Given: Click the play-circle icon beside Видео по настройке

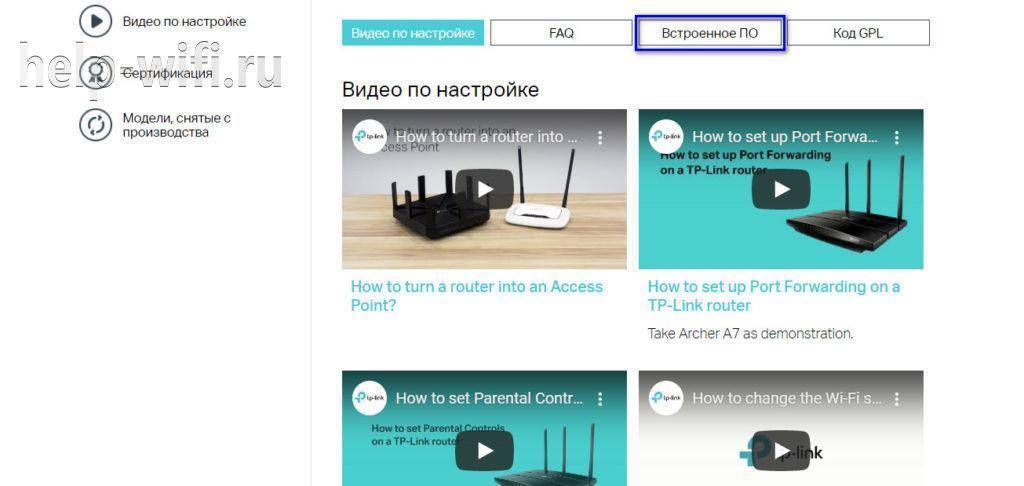Looking at the screenshot, I should point(96,22).
